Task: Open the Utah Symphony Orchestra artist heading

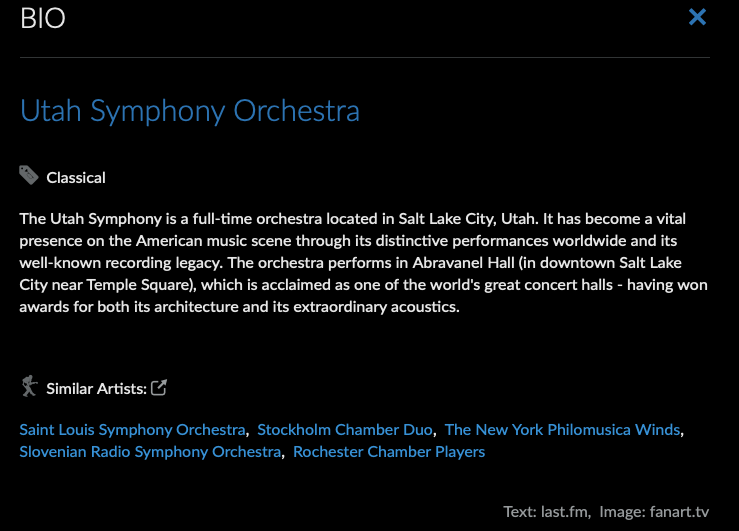Action: (x=190, y=112)
